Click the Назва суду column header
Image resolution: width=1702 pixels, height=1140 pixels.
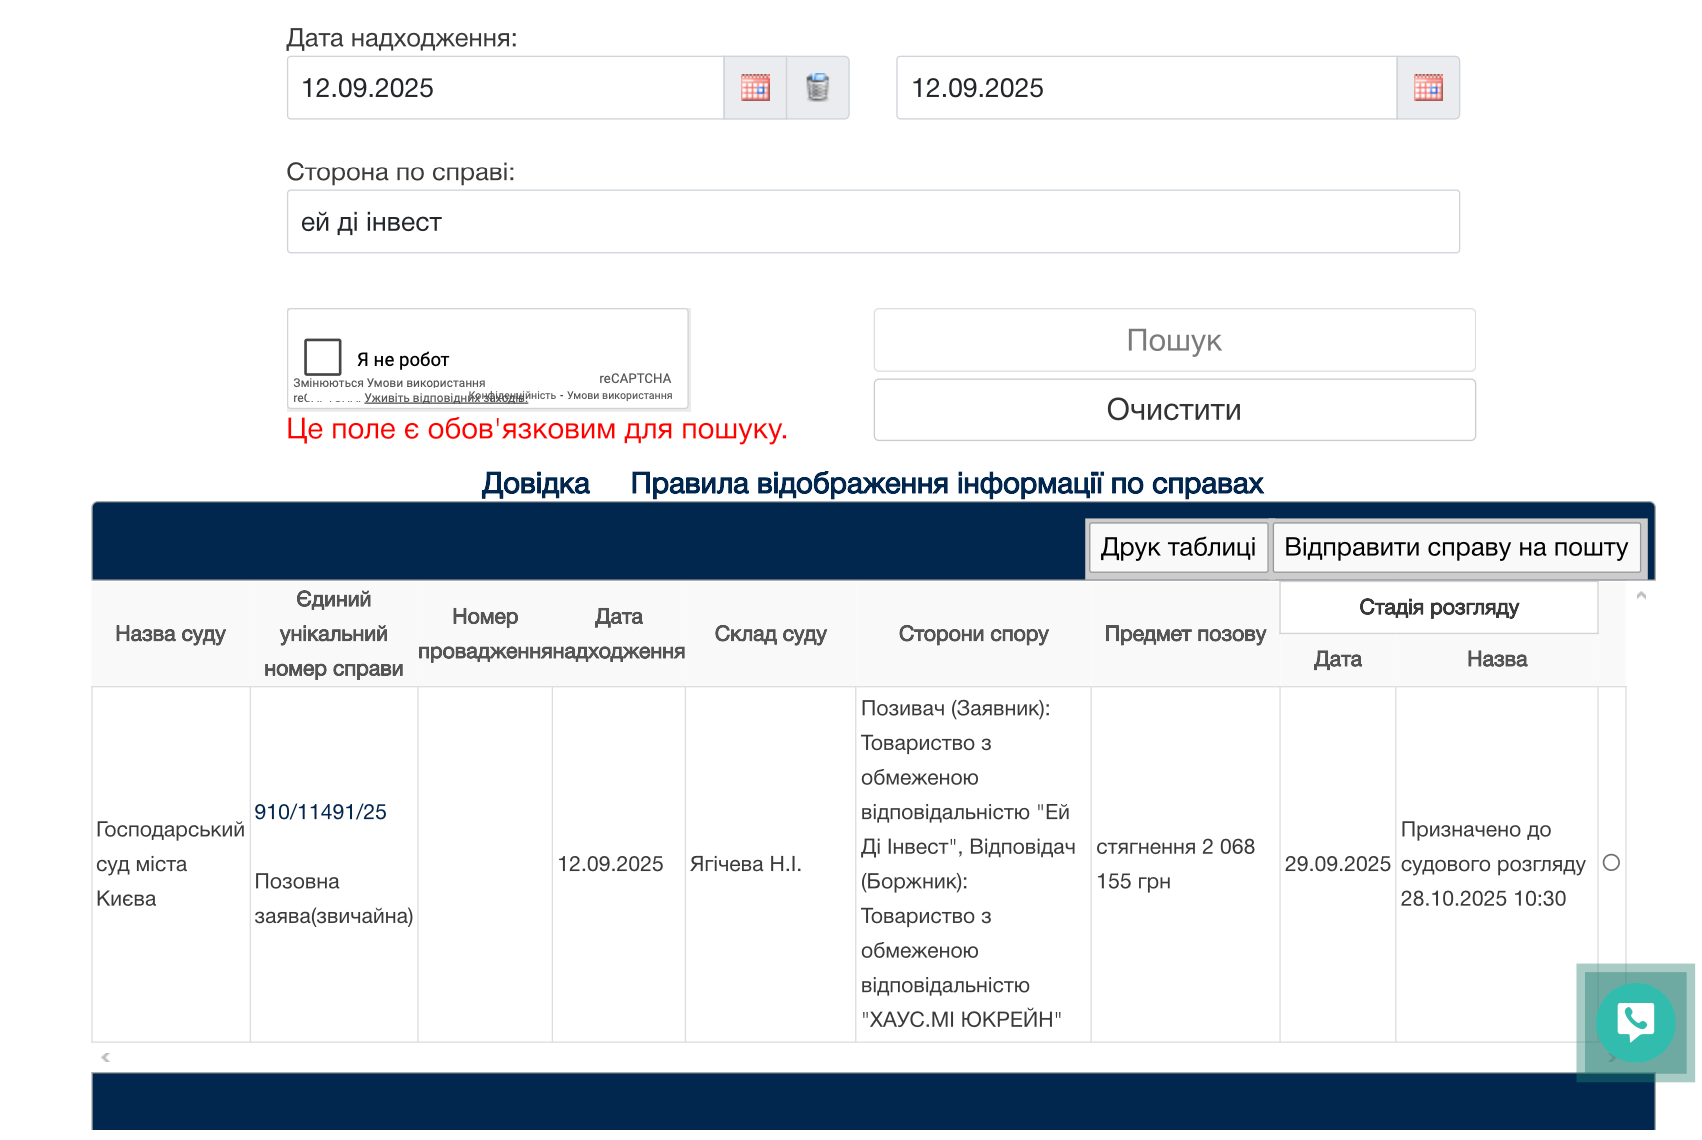coord(170,634)
